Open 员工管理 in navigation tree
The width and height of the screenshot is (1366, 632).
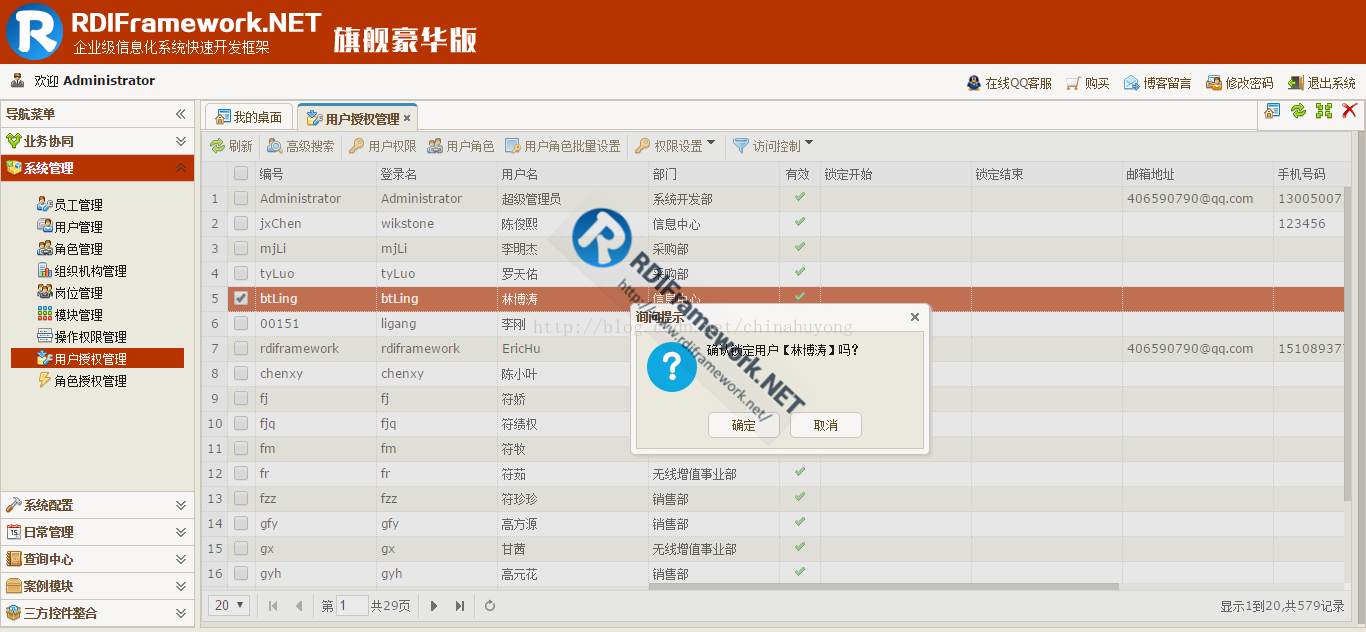click(78, 205)
